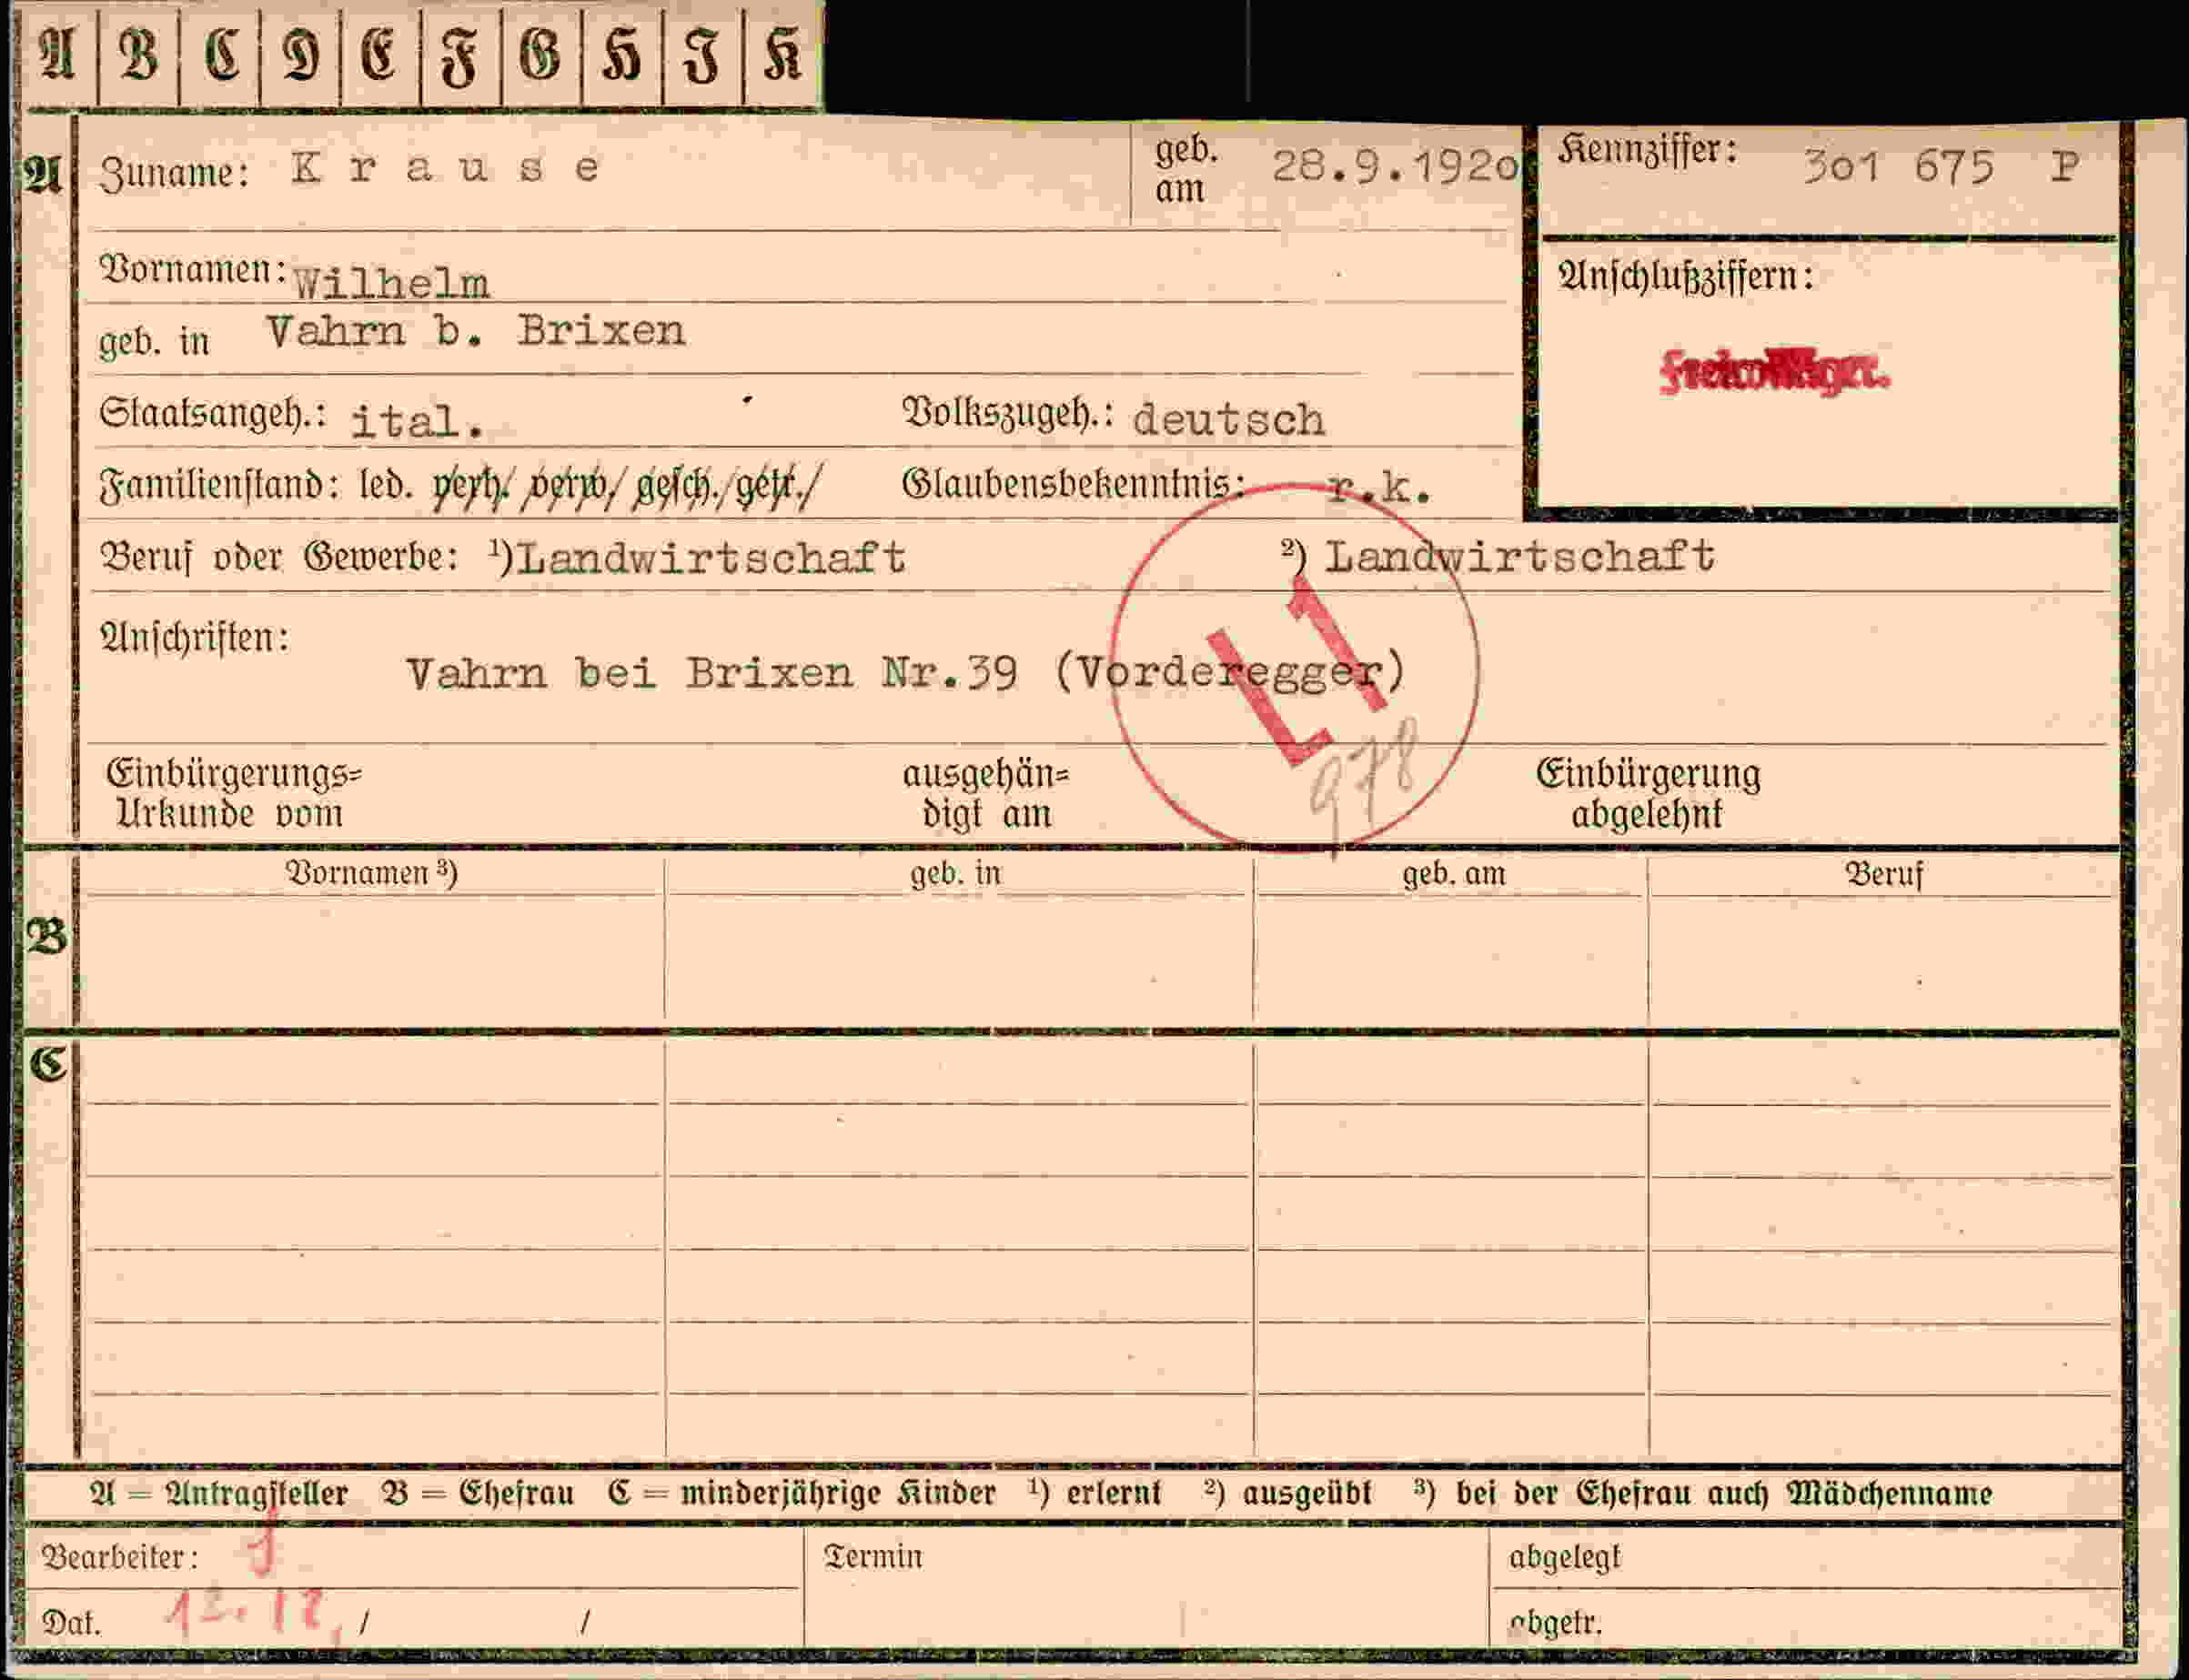This screenshot has width=2189, height=1680.
Task: Click the 'Dat.' label at bottom left
Action: tap(71, 1622)
